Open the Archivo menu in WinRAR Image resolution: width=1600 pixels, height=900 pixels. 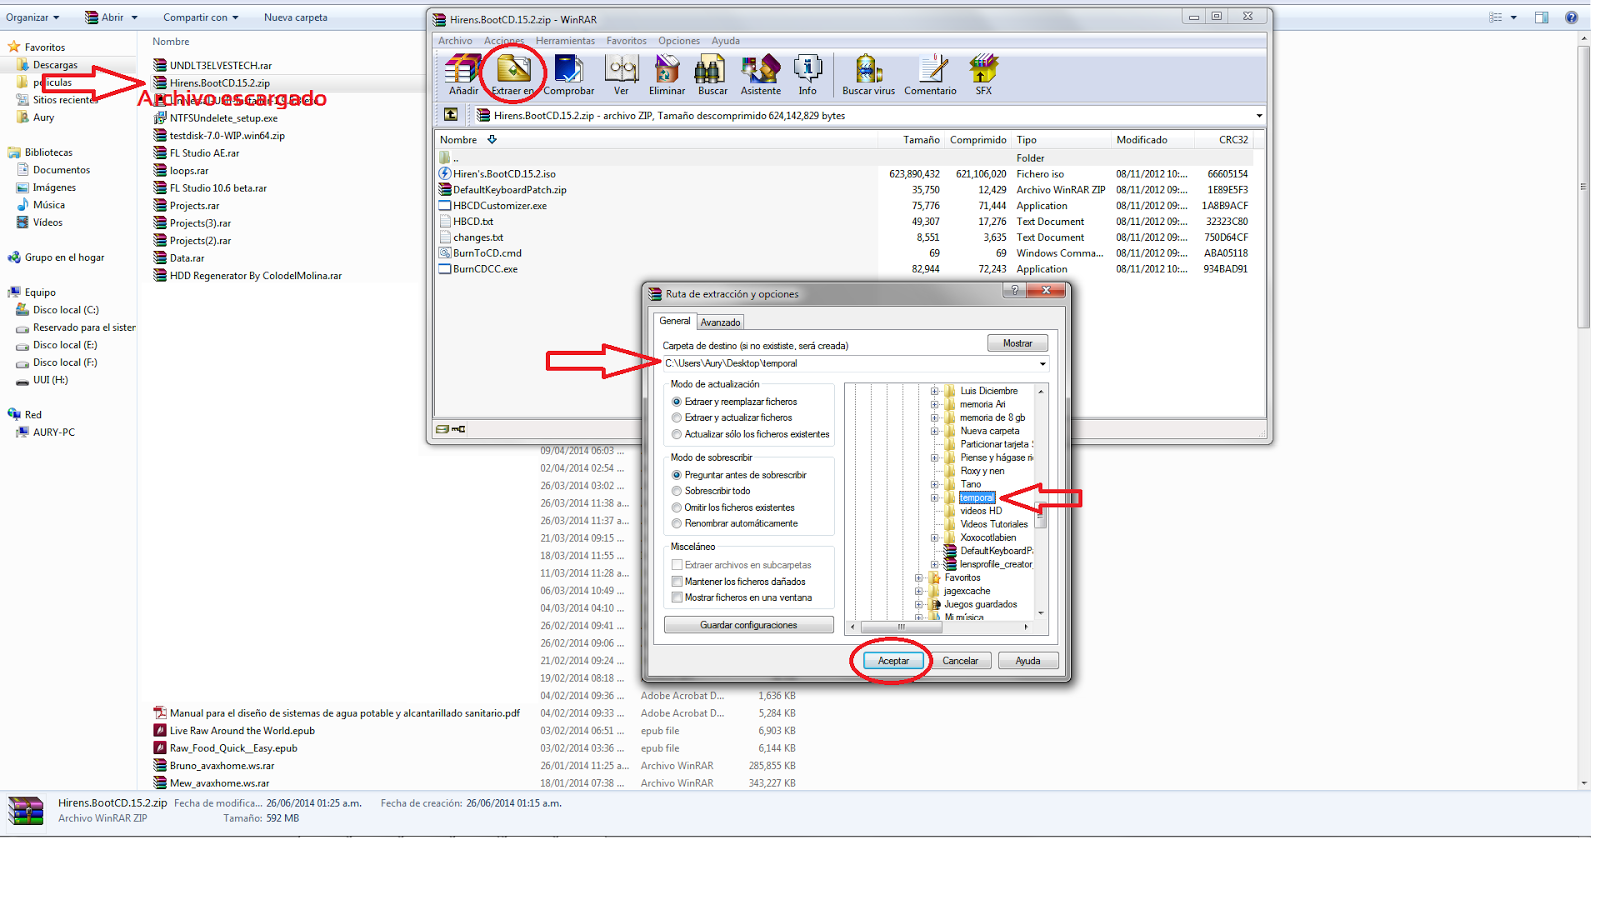pyautogui.click(x=455, y=41)
